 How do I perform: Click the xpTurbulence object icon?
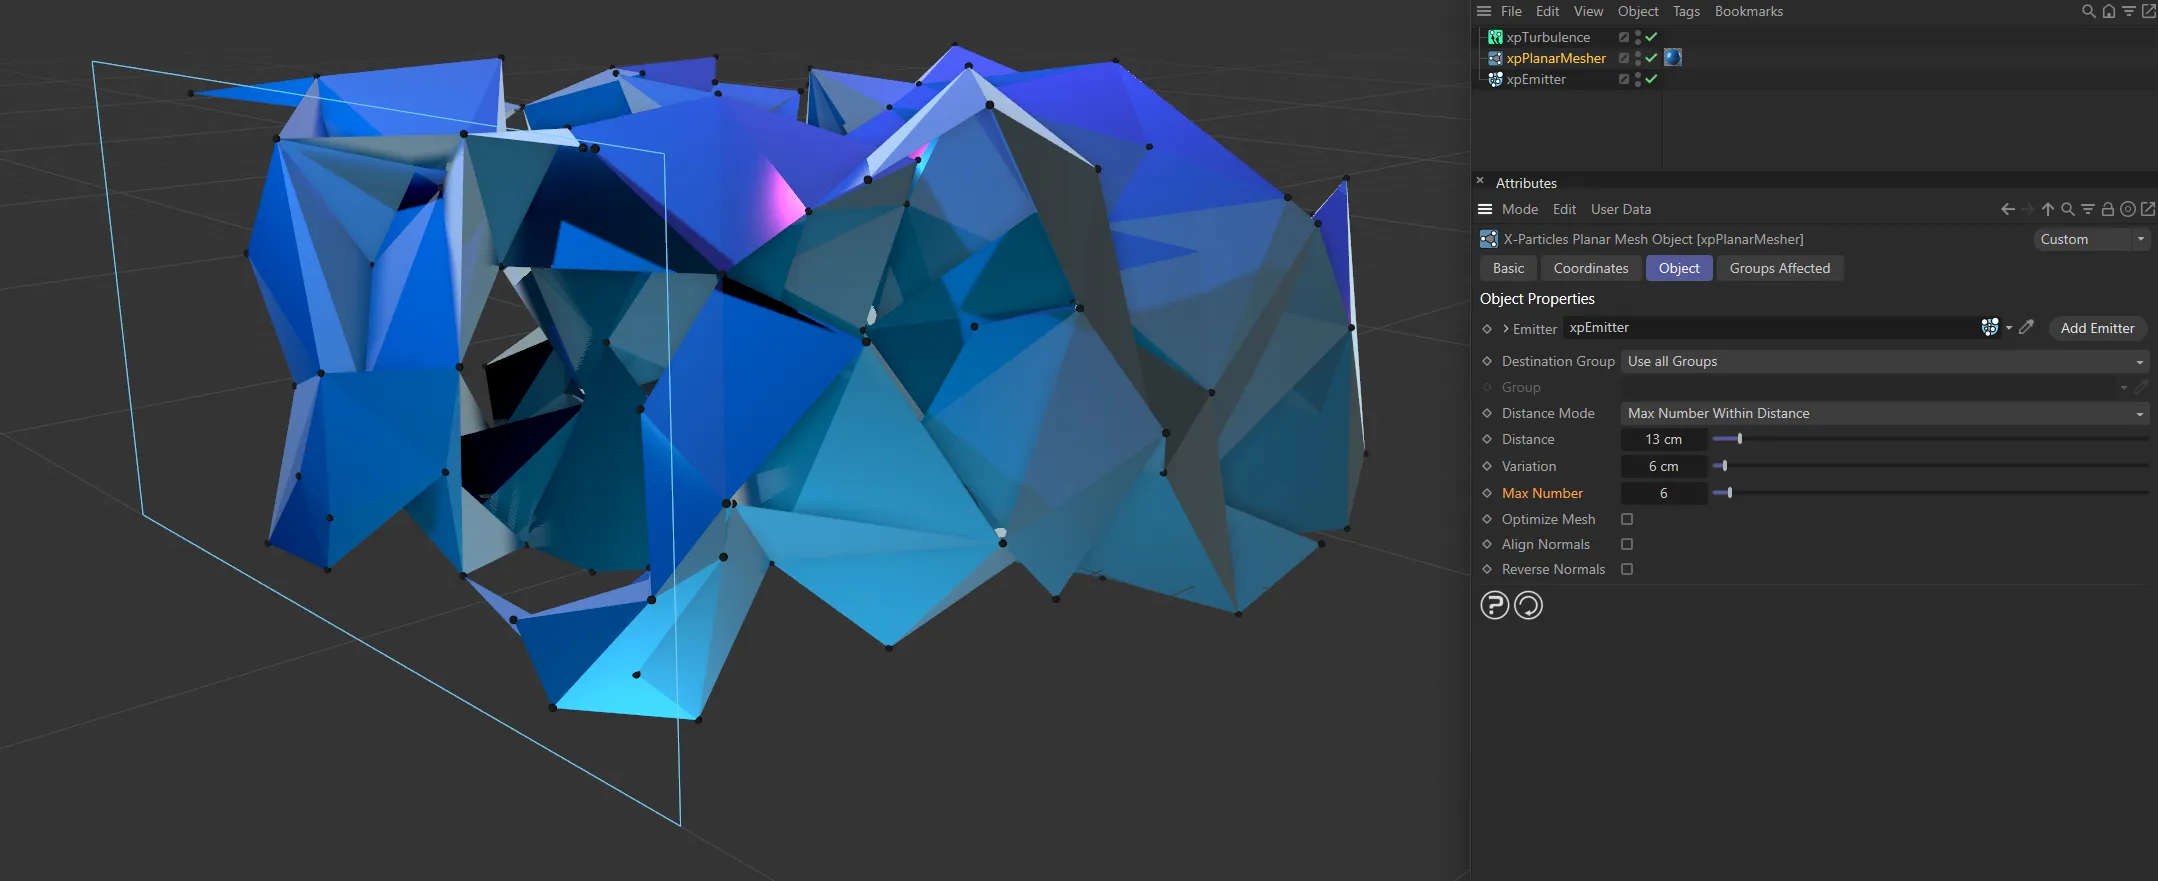point(1495,37)
